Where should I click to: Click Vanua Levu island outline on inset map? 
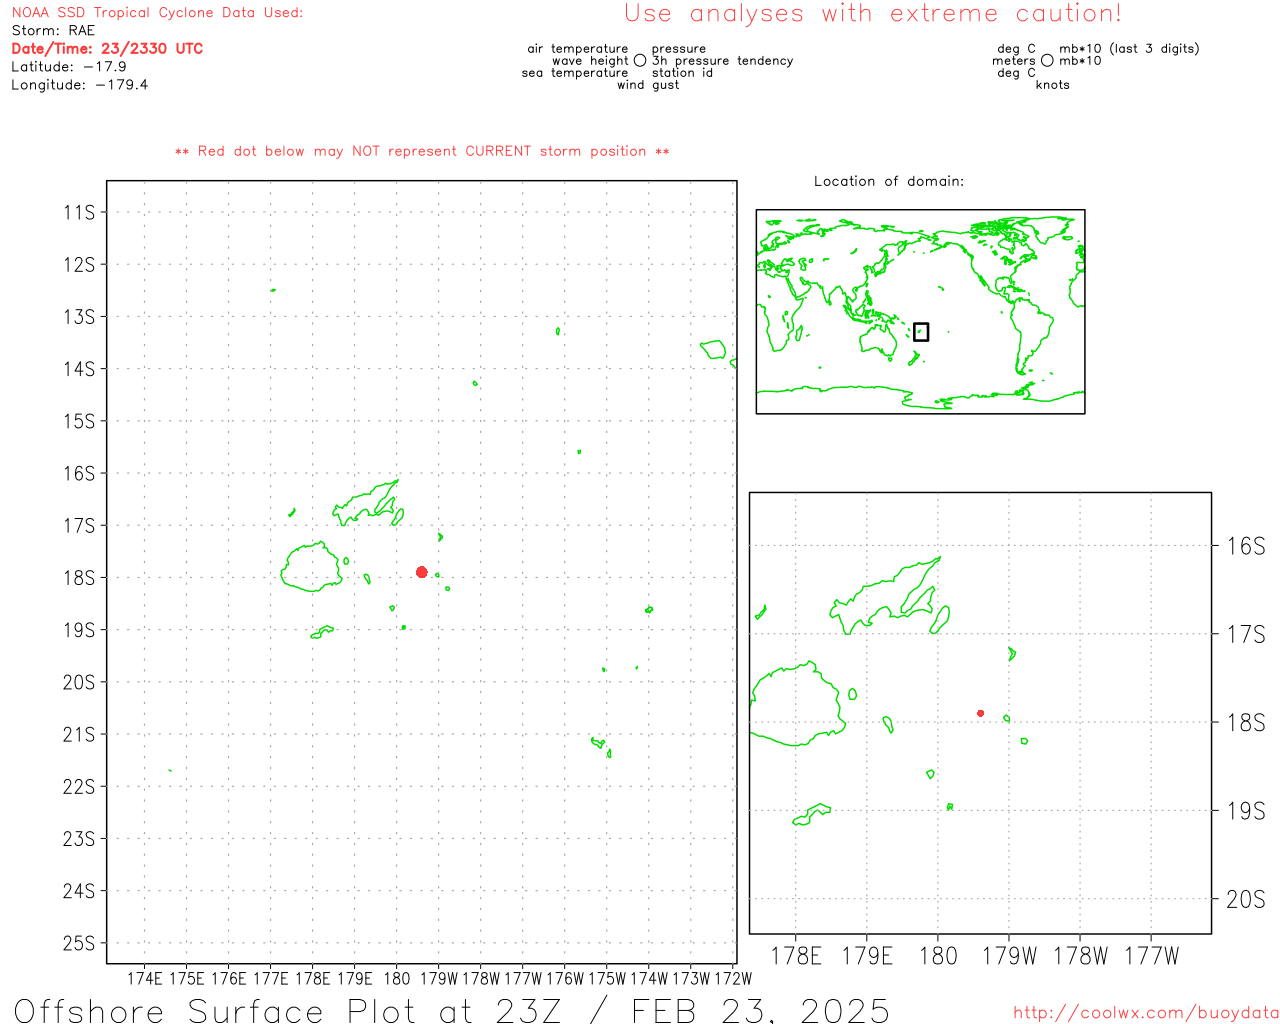885,596
